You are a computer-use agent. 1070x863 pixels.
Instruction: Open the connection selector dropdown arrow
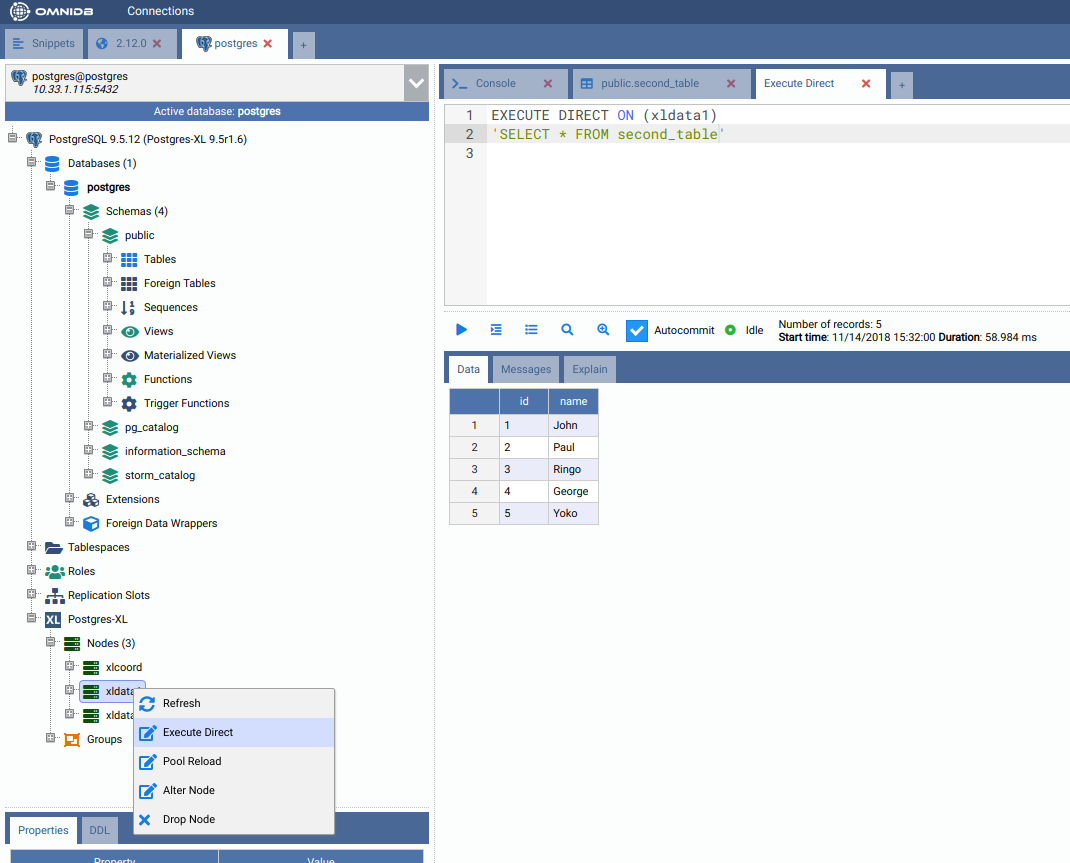tap(416, 84)
